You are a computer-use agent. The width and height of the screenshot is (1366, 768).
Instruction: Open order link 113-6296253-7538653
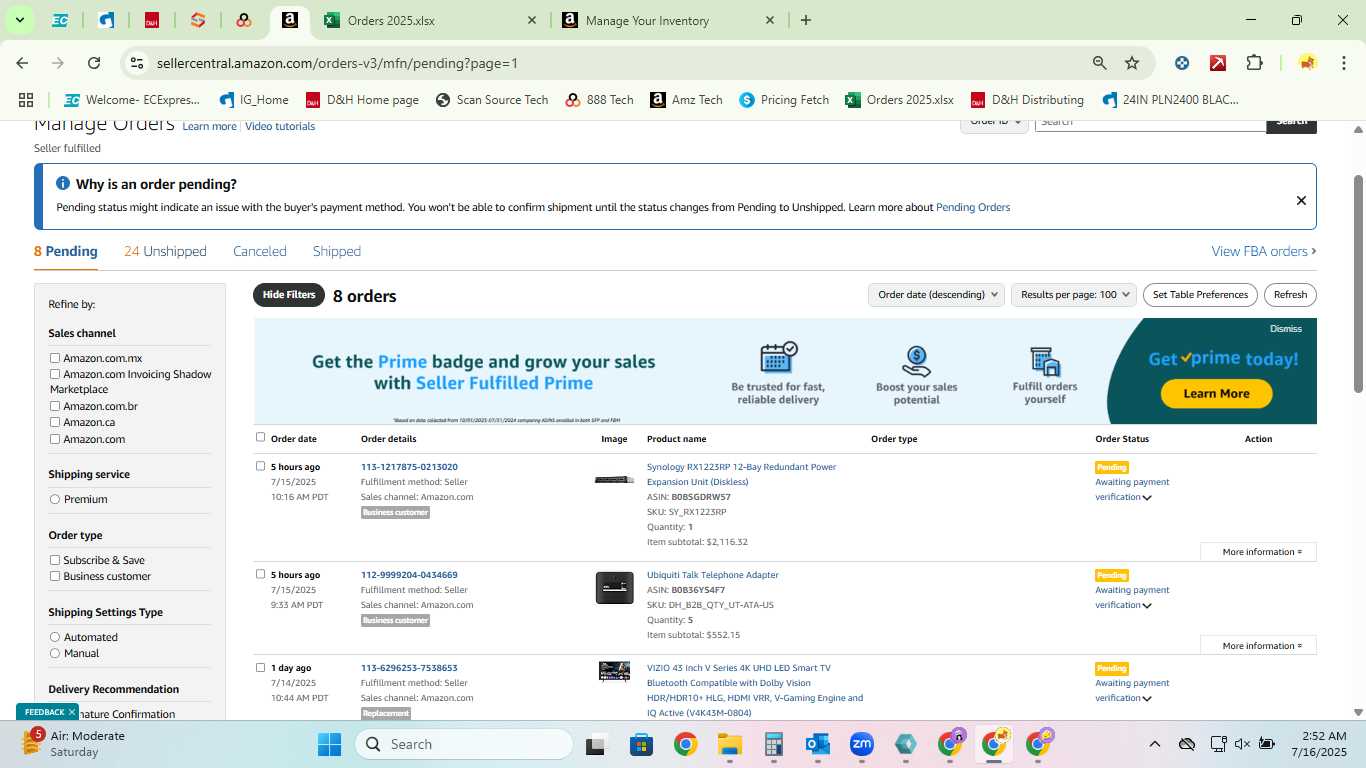pos(409,668)
